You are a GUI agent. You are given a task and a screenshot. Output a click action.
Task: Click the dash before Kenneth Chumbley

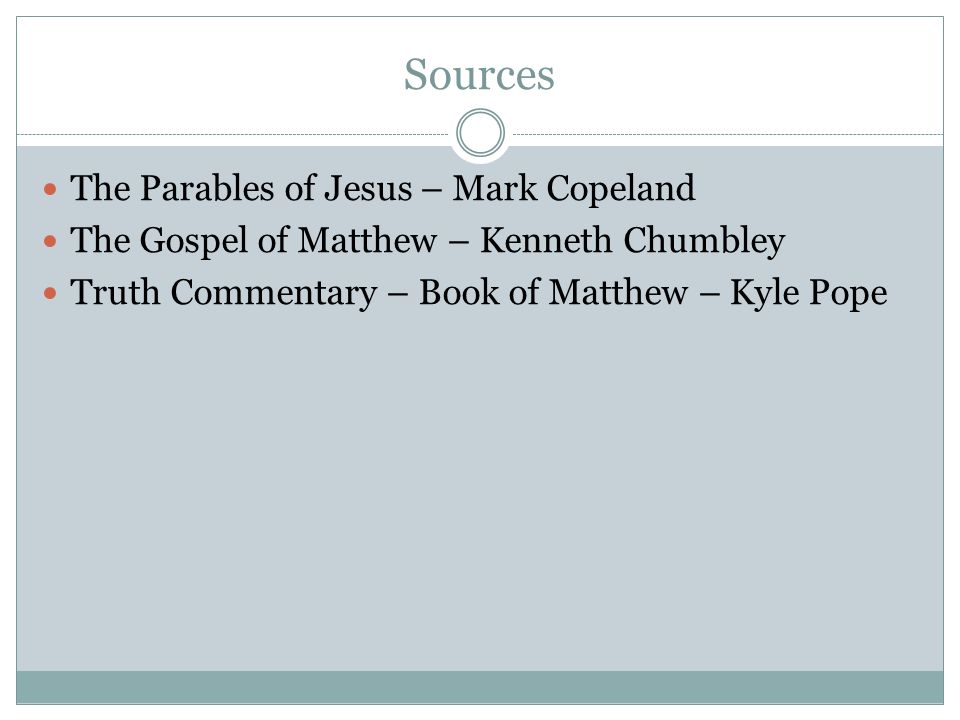pos(459,243)
